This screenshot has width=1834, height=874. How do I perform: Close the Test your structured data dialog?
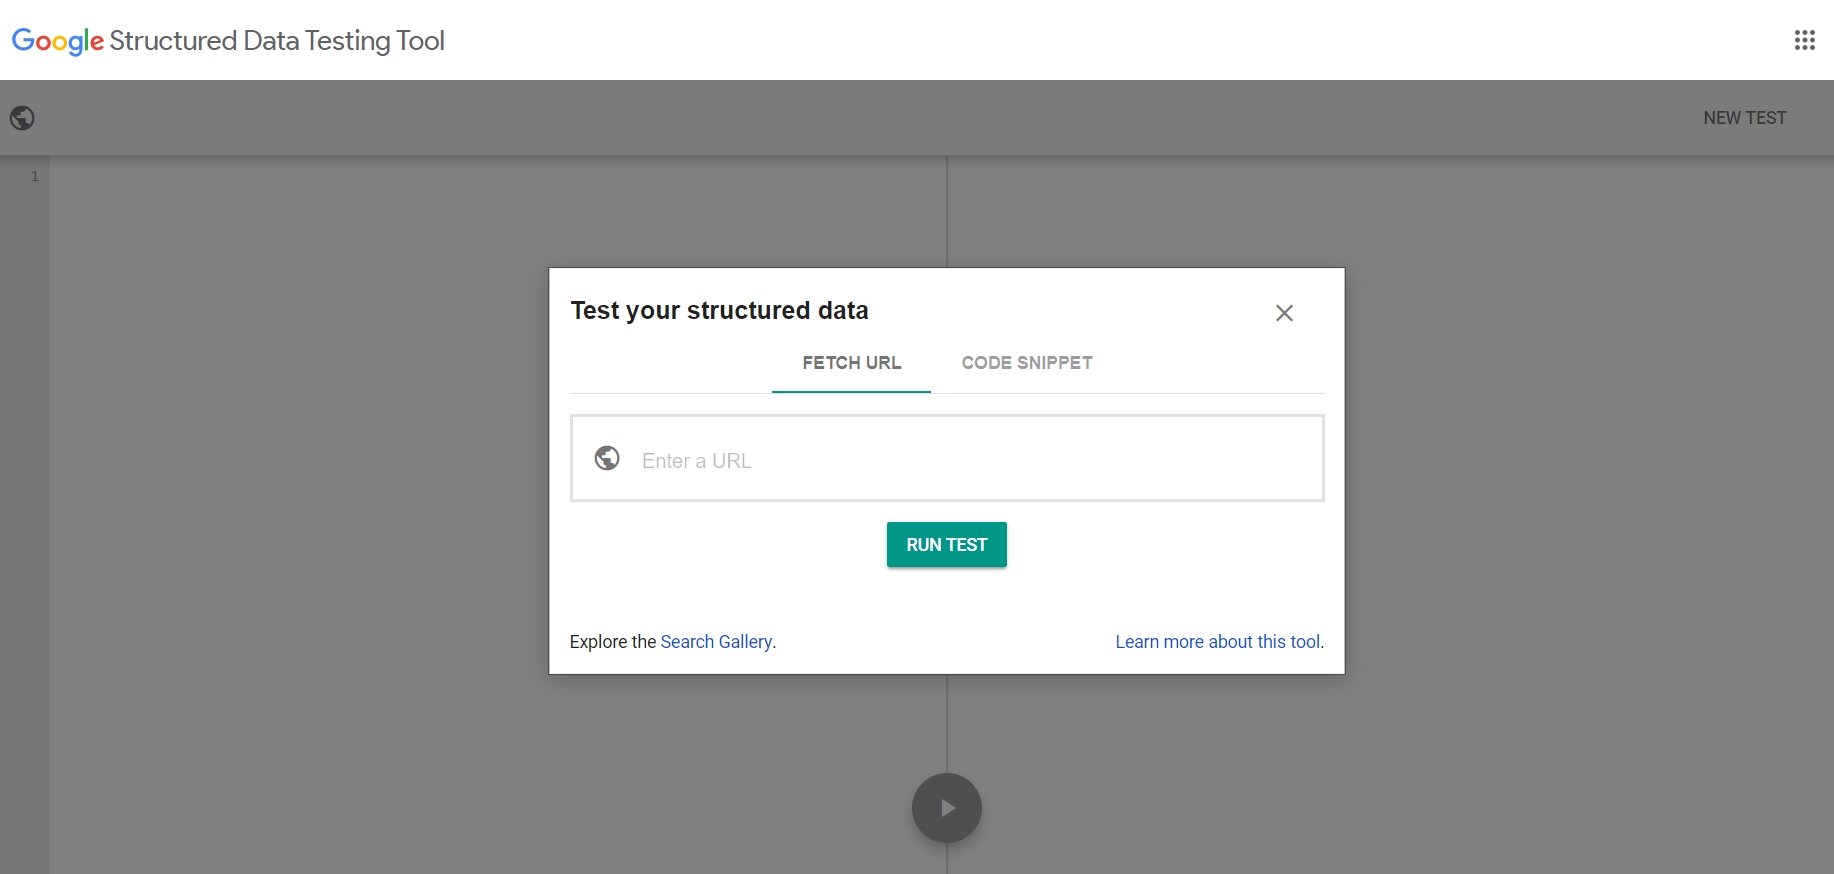click(x=1284, y=313)
